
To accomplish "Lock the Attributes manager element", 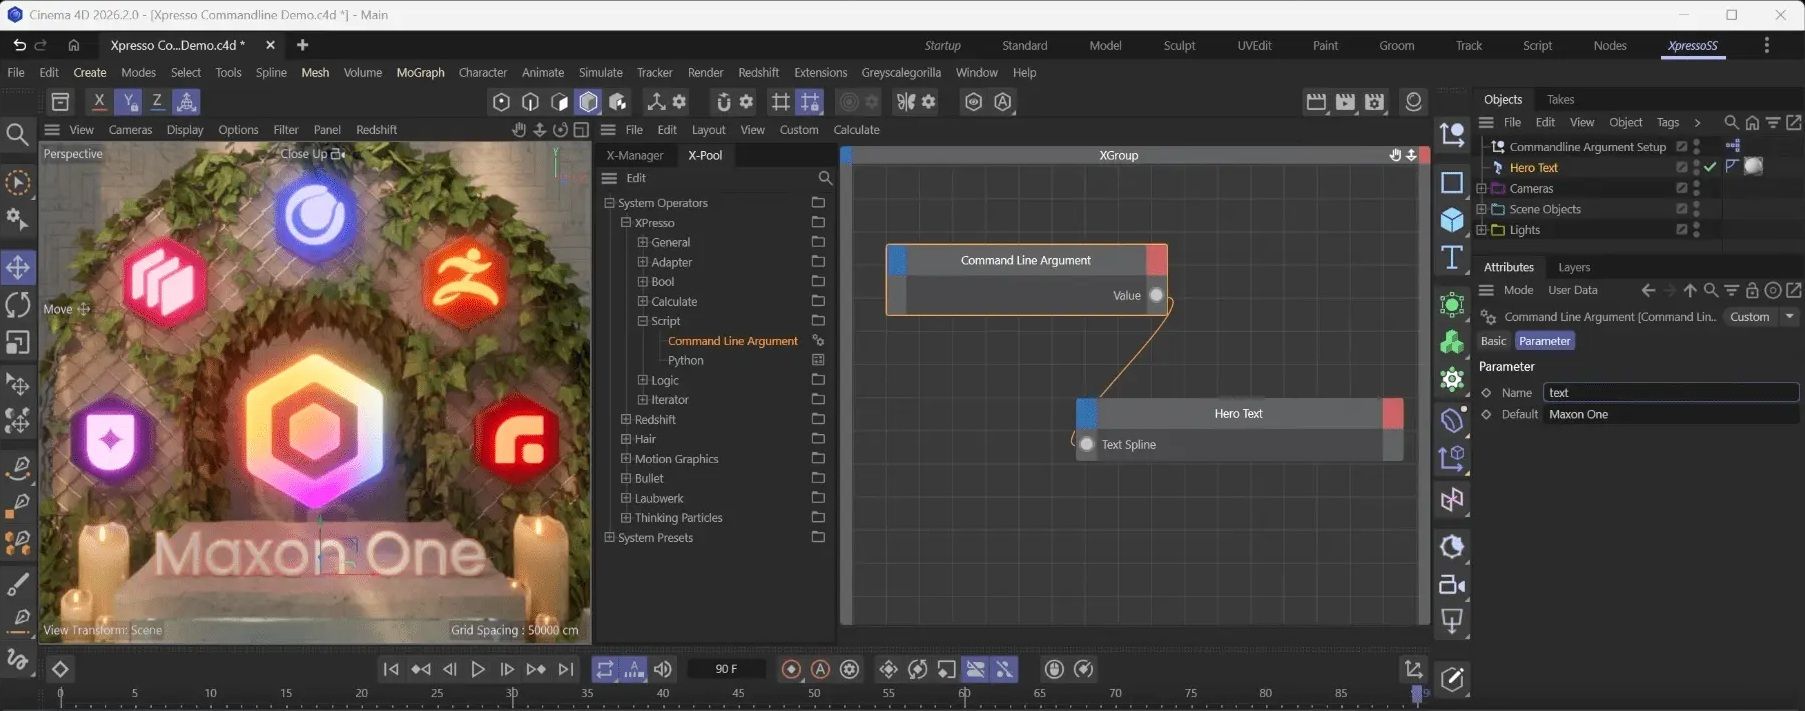I will coord(1752,290).
